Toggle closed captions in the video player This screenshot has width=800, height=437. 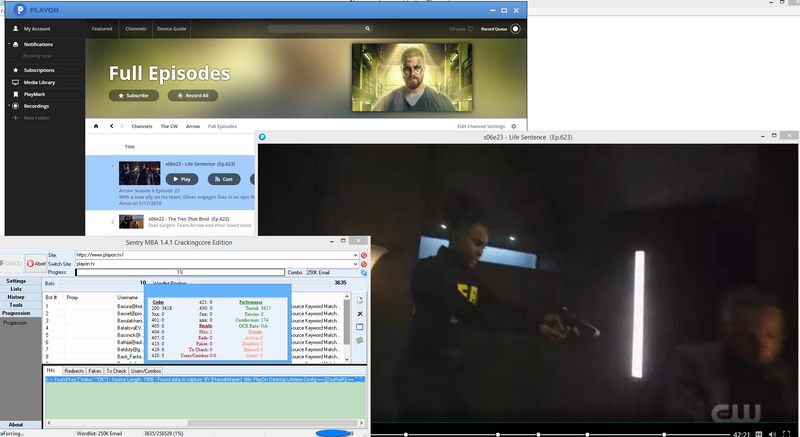tap(759, 434)
